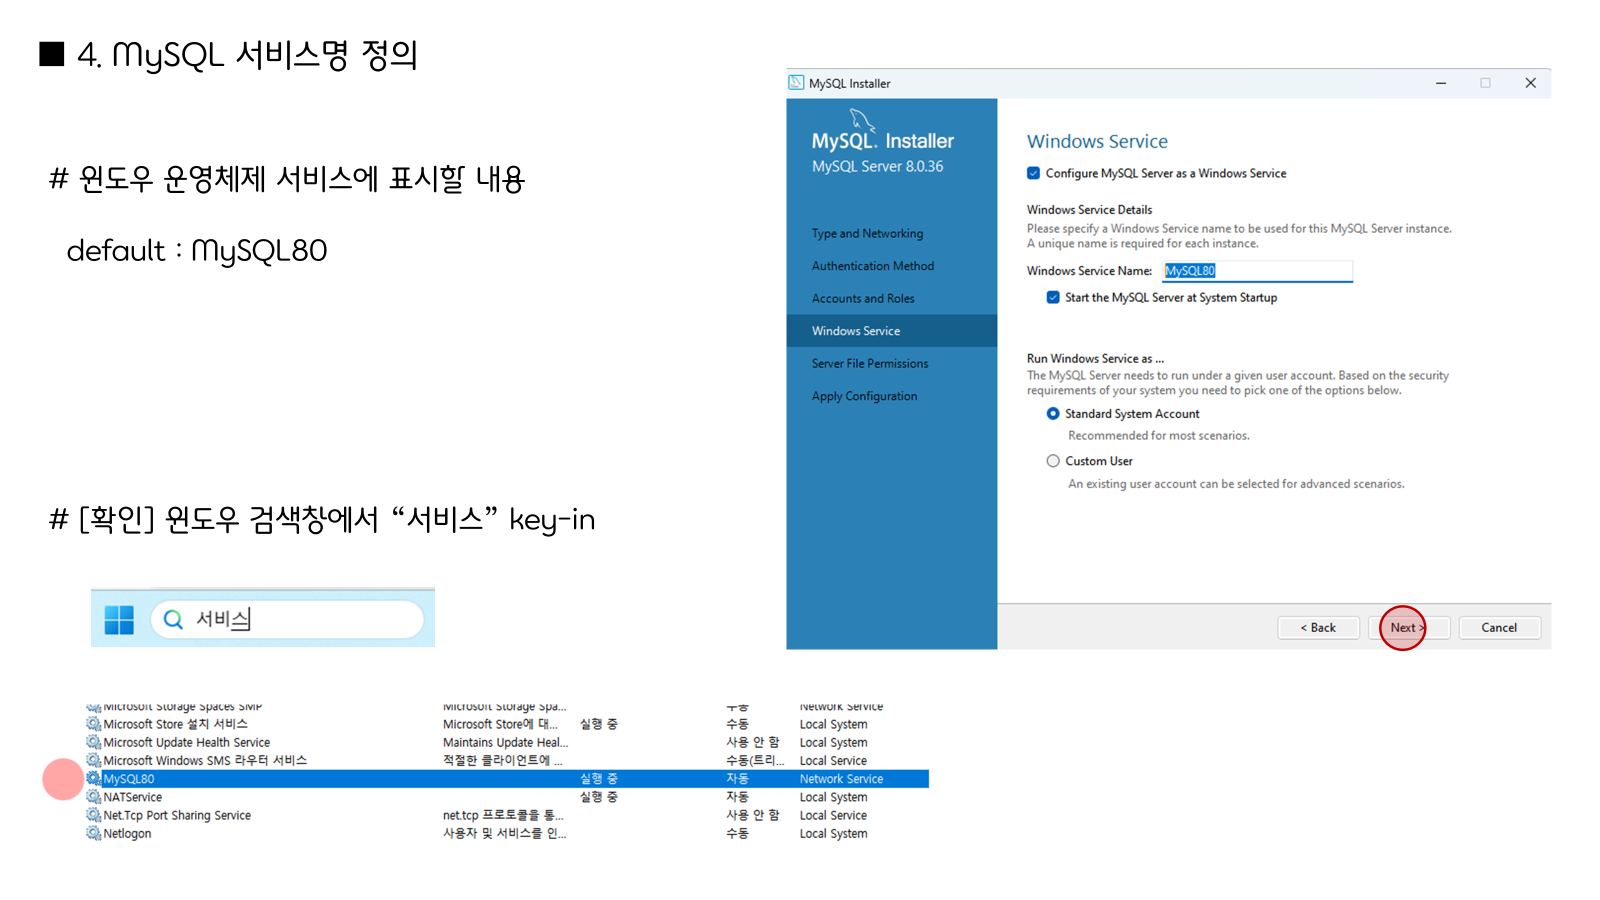Viewport: 1600px width, 900px height.
Task: Click Network Service in the MySQL80 row
Action: pos(841,779)
